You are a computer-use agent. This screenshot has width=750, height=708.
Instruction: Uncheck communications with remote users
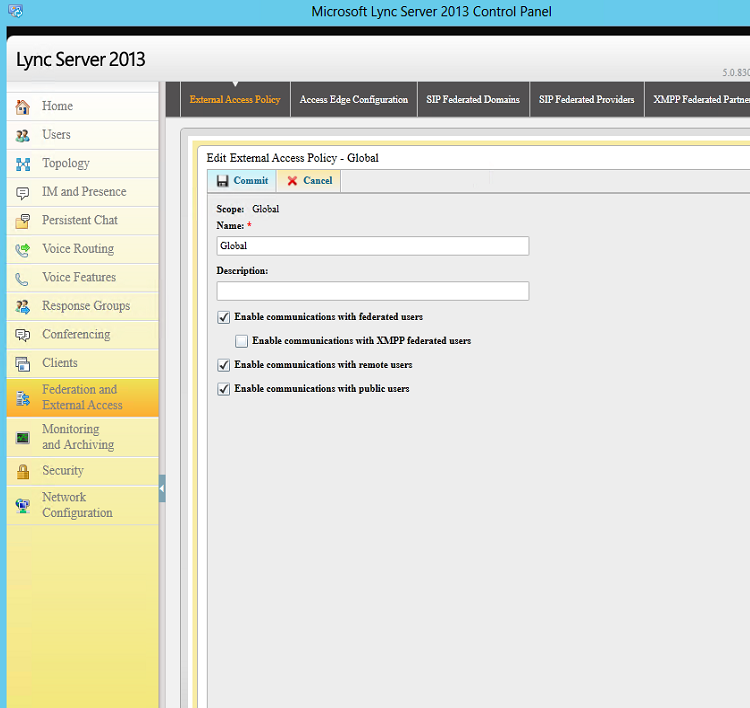[x=224, y=365]
